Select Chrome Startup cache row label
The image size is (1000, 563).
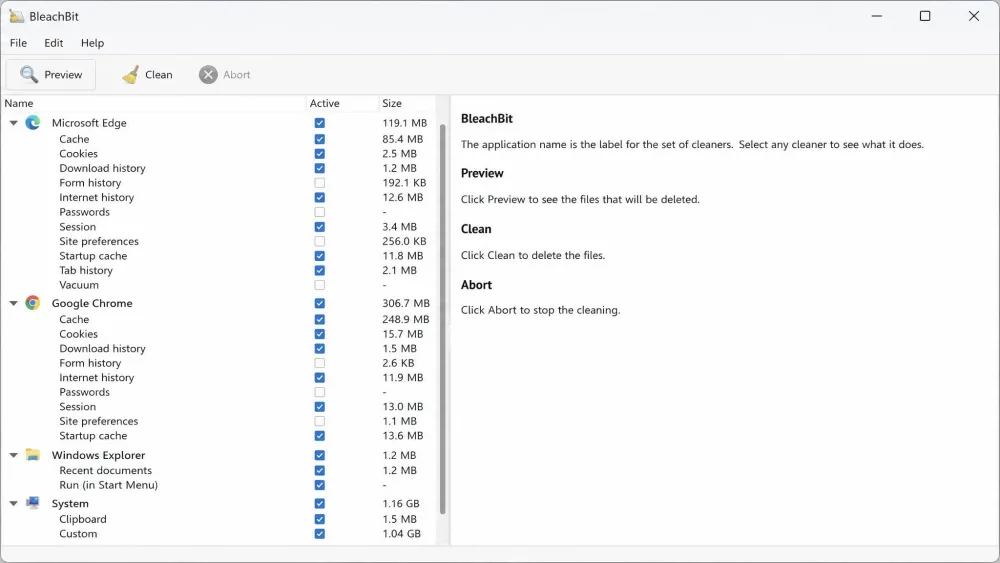tap(93, 436)
